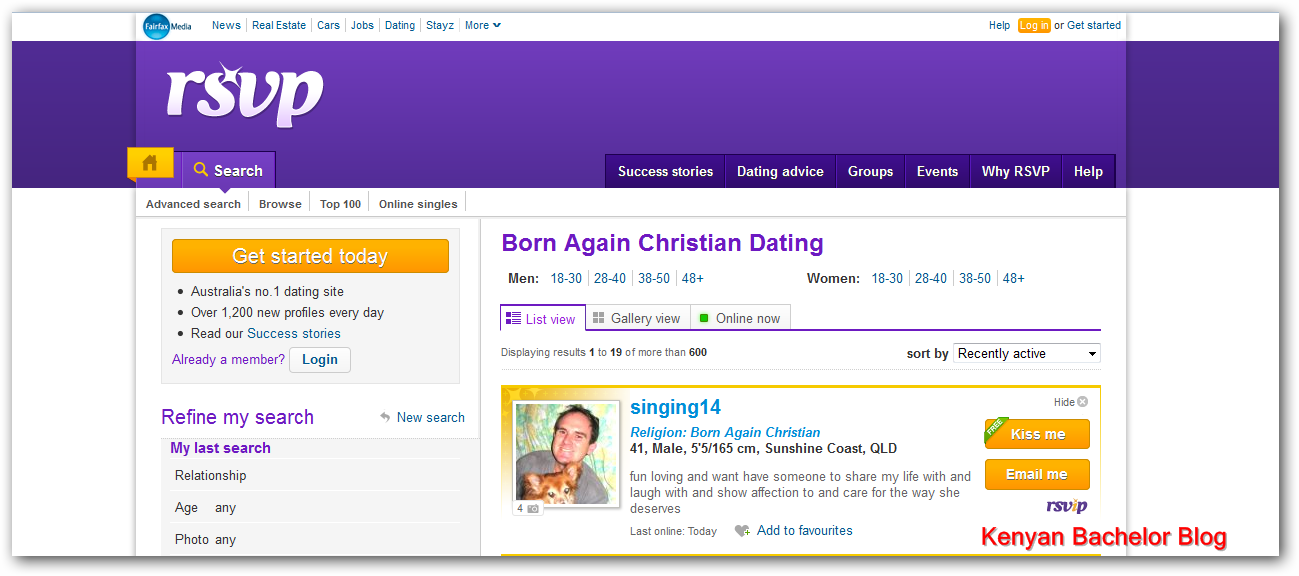
Task: Click Add to favourites link
Action: pyautogui.click(x=805, y=531)
